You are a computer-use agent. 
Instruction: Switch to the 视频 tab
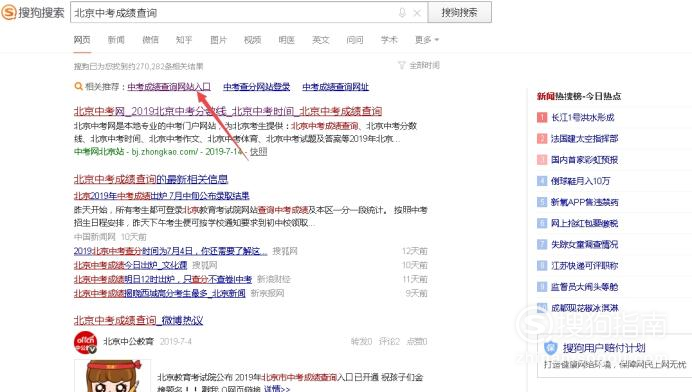[x=252, y=40]
